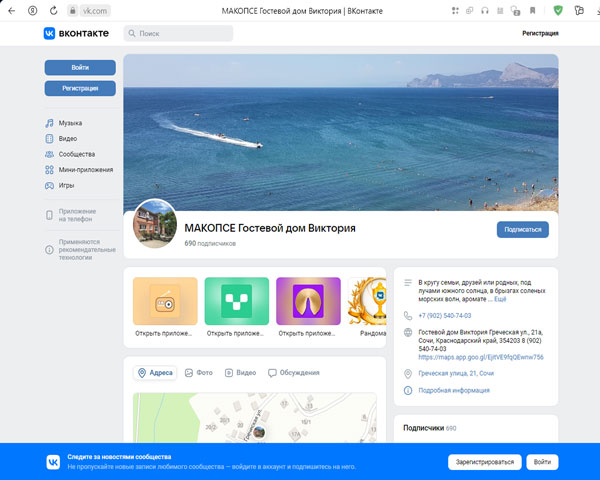Click the phone handset icon in info block
This screenshot has width=600, height=480.
[408, 316]
